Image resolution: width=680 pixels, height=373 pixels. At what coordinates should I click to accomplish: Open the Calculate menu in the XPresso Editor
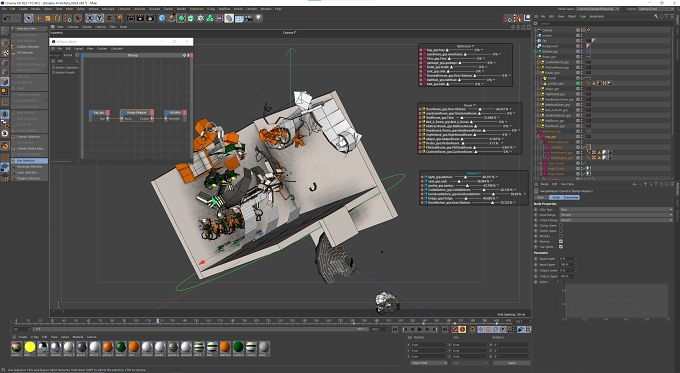click(117, 49)
